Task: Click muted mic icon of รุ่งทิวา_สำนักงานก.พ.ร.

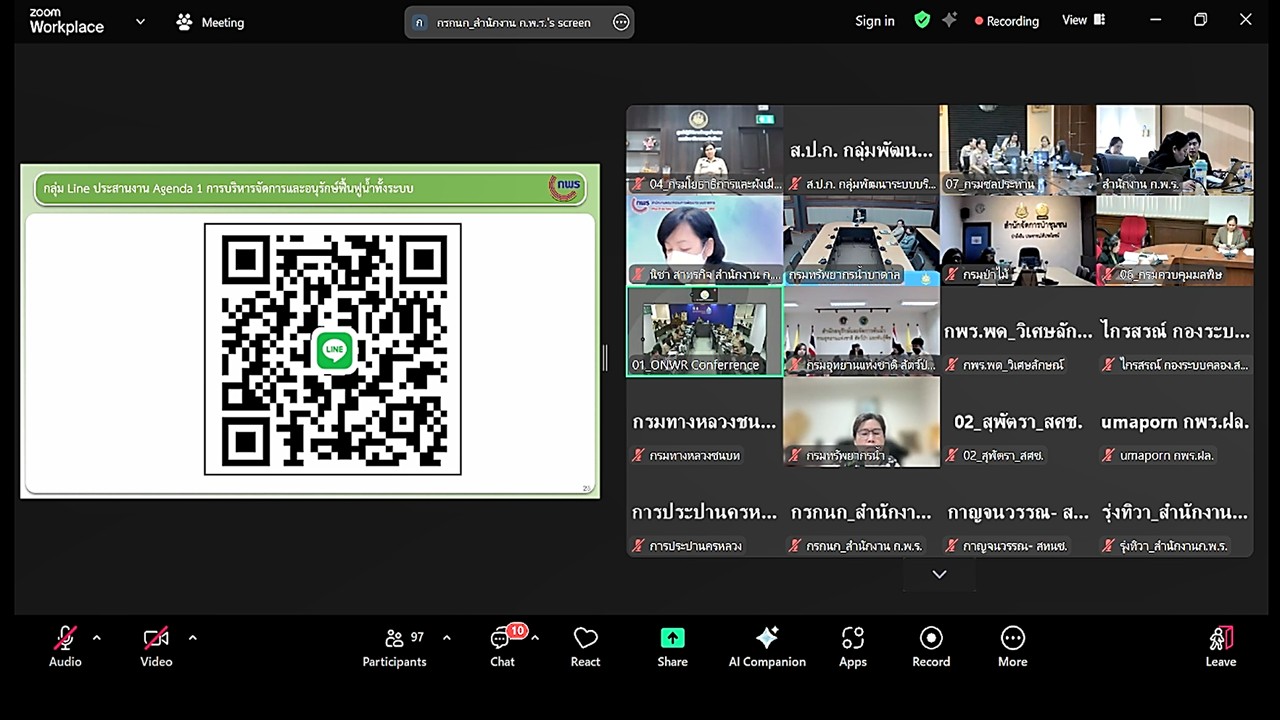Action: [x=1108, y=547]
